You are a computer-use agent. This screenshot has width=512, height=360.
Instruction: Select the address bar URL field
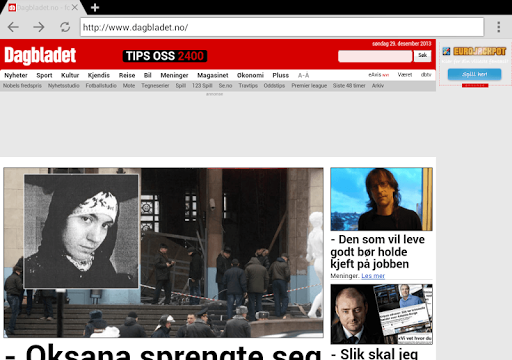point(282,27)
